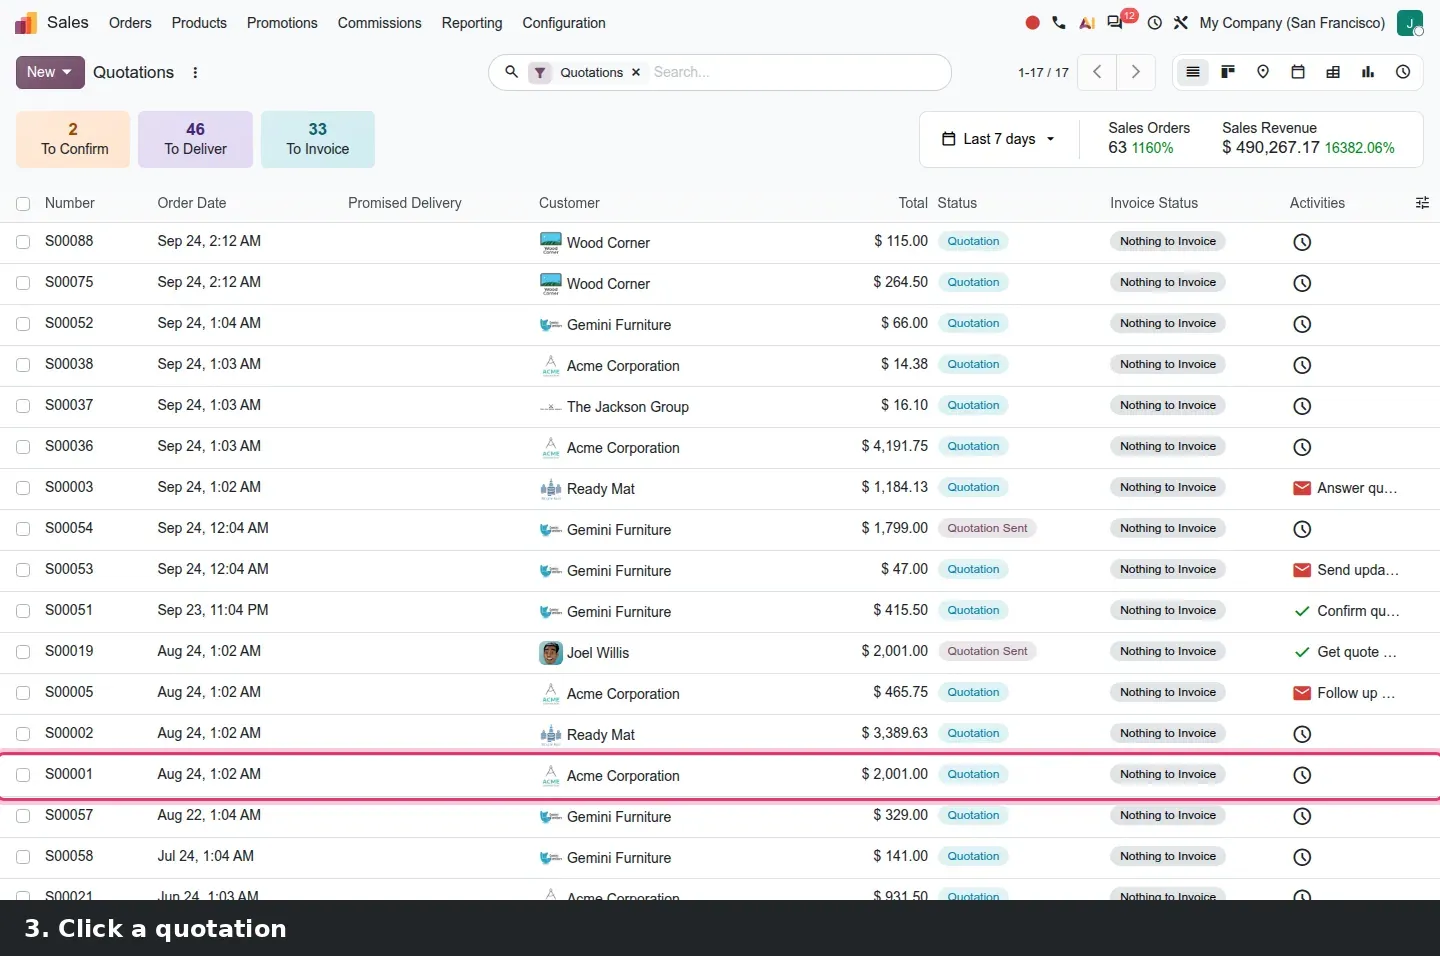This screenshot has height=956, width=1440.
Task: Open the optional columns settings dropdown
Action: (x=1422, y=203)
